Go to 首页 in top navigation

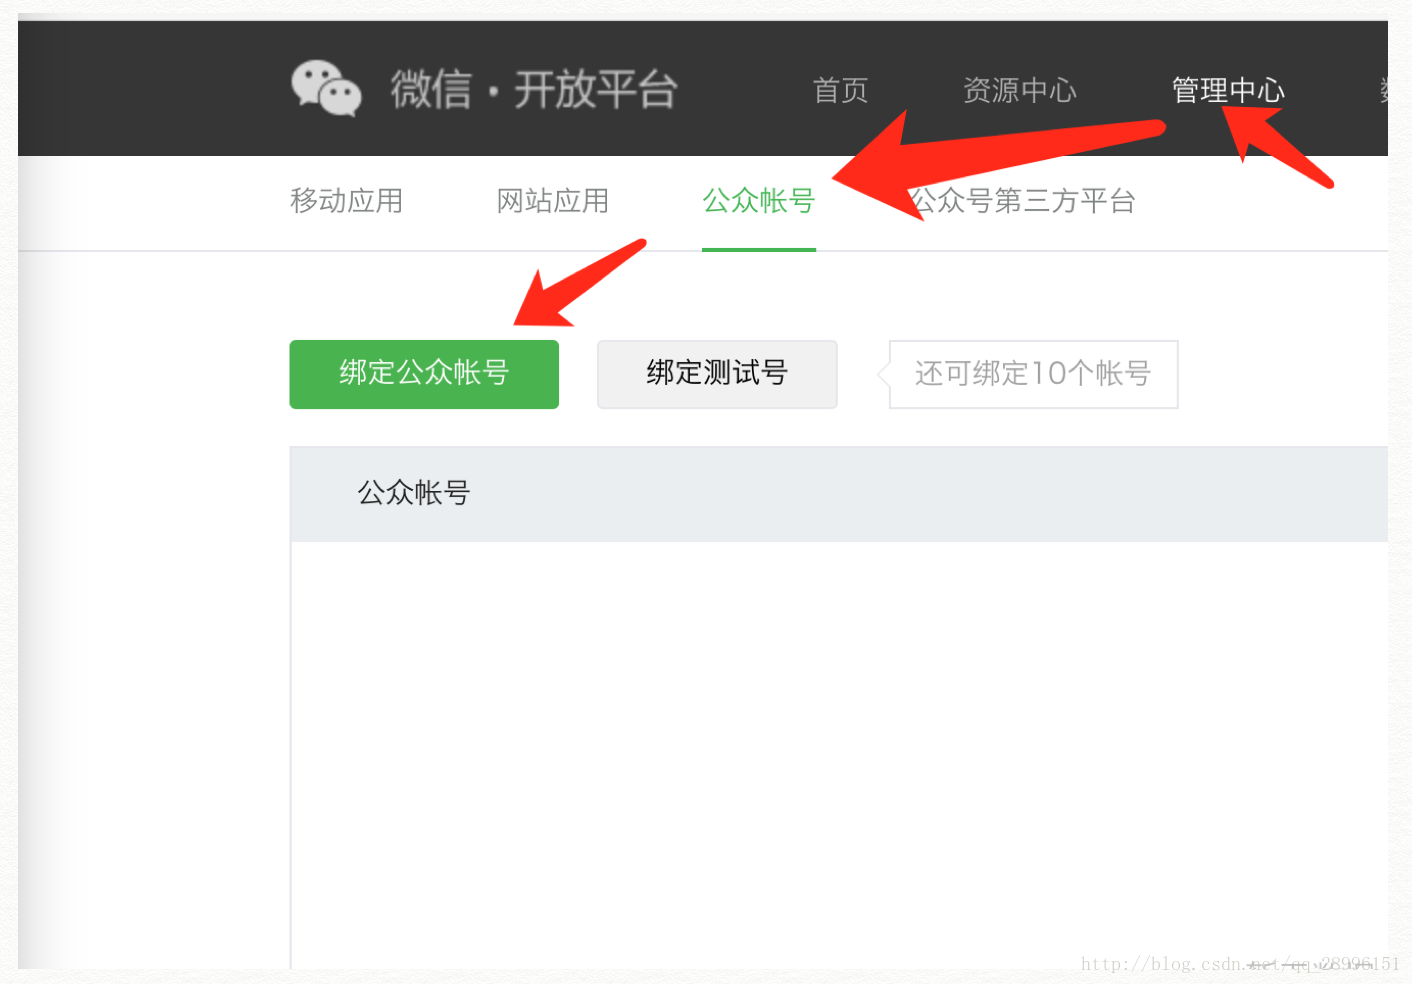pos(841,91)
